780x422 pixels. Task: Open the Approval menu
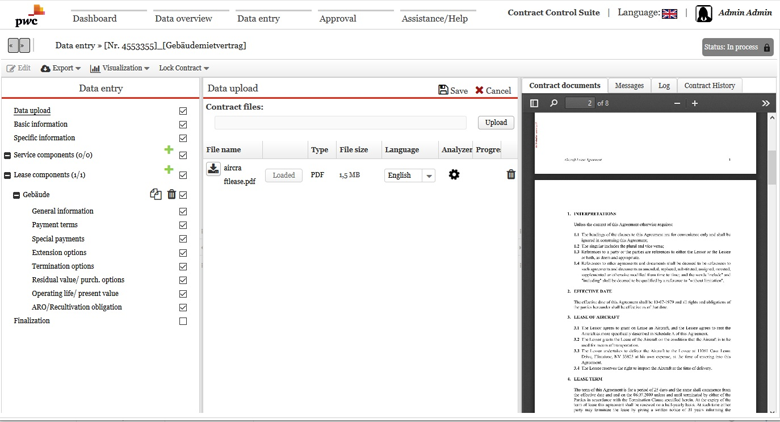click(x=338, y=18)
